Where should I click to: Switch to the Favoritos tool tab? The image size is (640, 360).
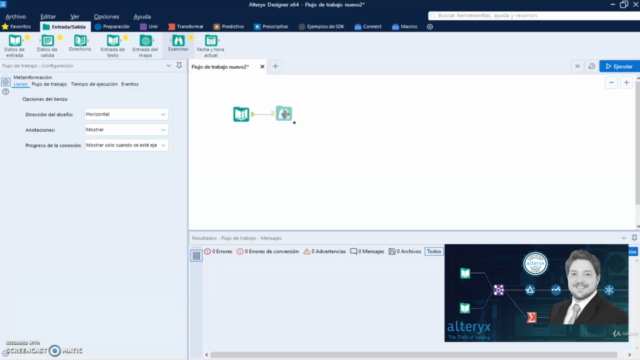coord(17,27)
